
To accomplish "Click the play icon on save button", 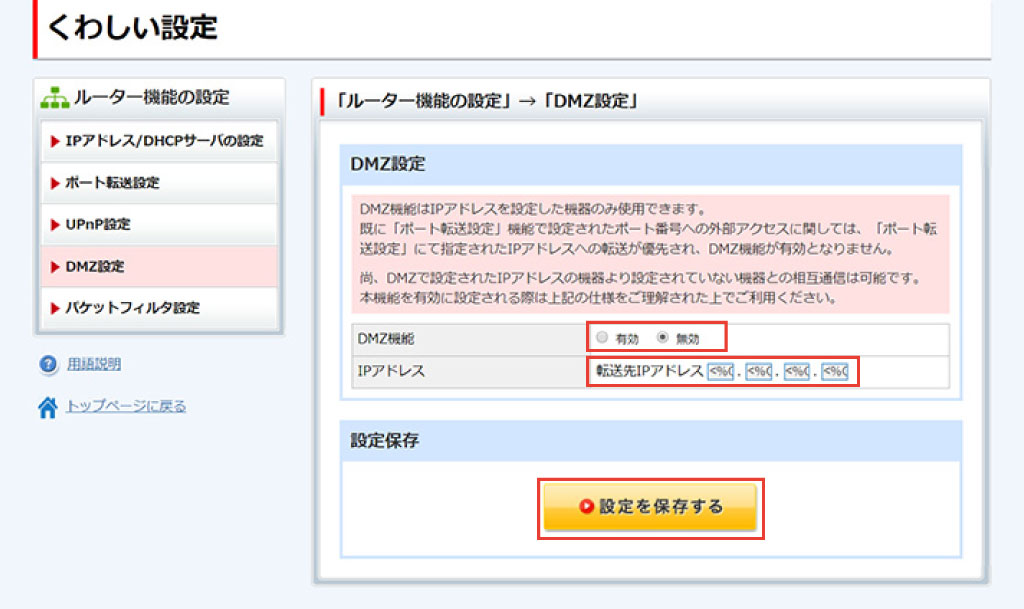I will 587,508.
